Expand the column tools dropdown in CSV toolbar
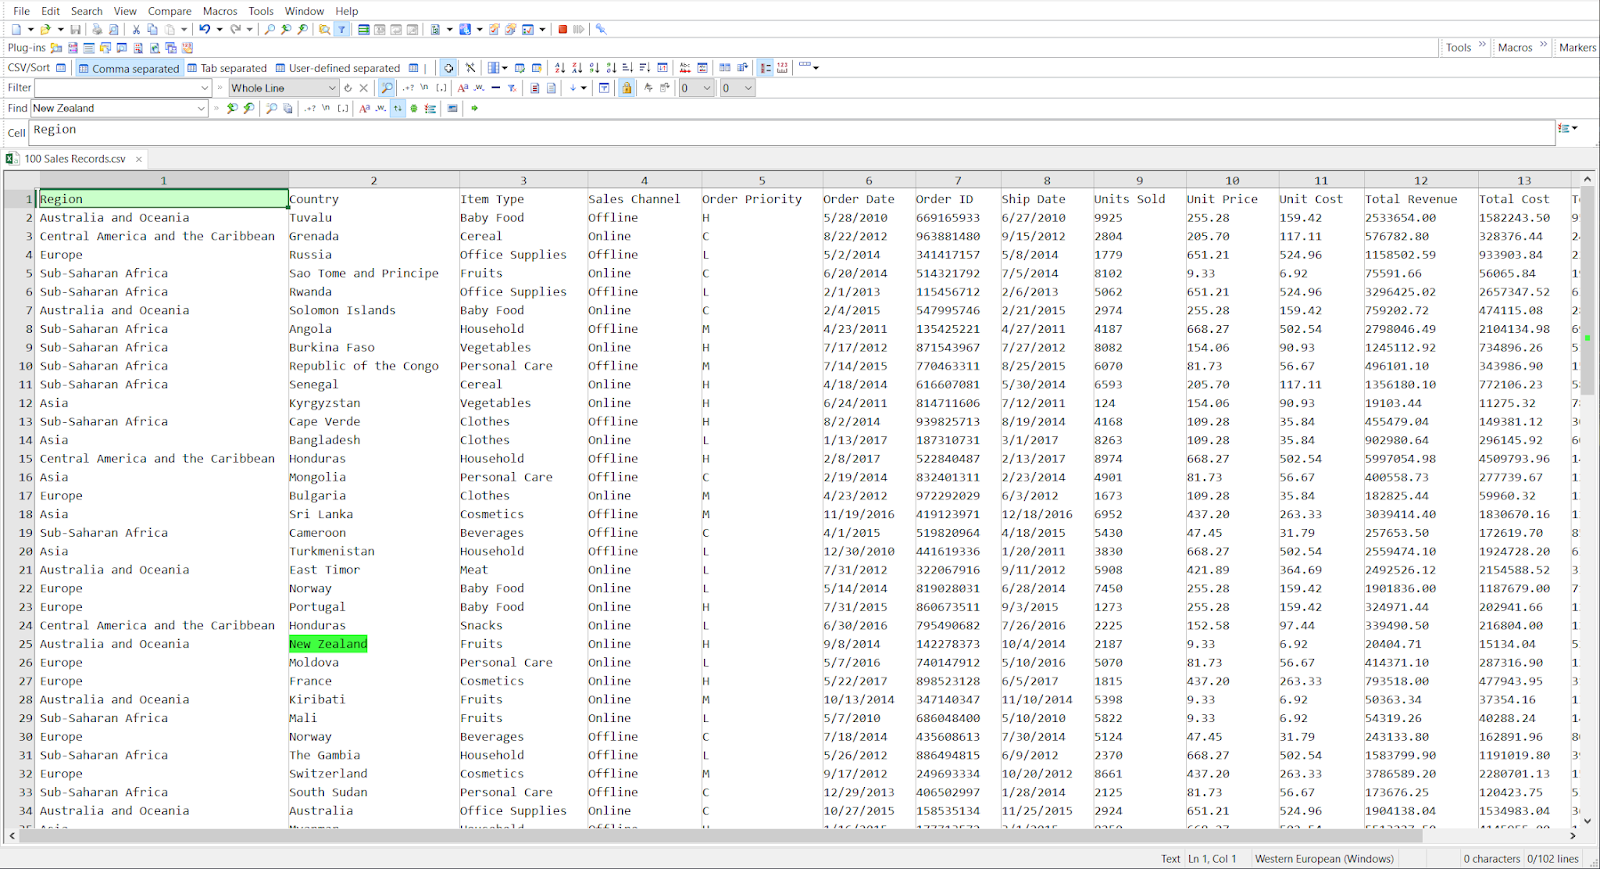This screenshot has height=869, width=1600. [x=505, y=68]
